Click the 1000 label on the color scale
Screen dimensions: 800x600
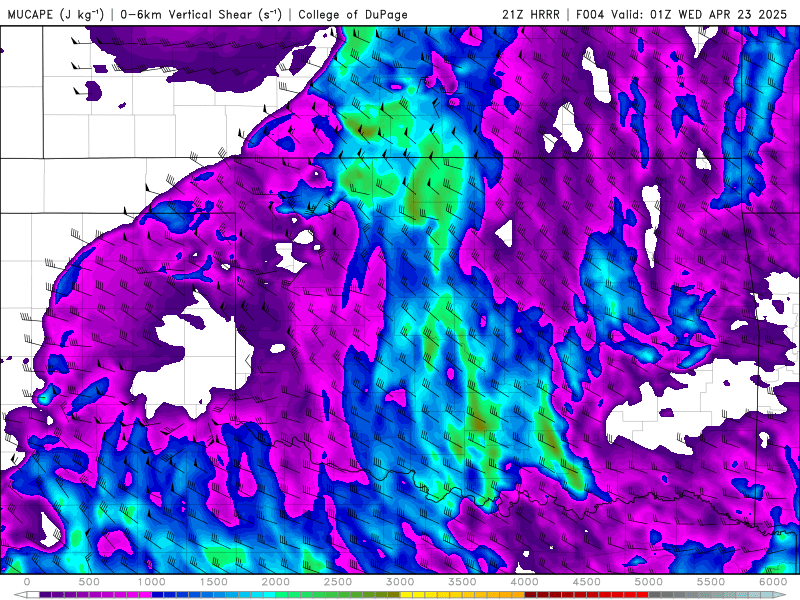click(152, 582)
